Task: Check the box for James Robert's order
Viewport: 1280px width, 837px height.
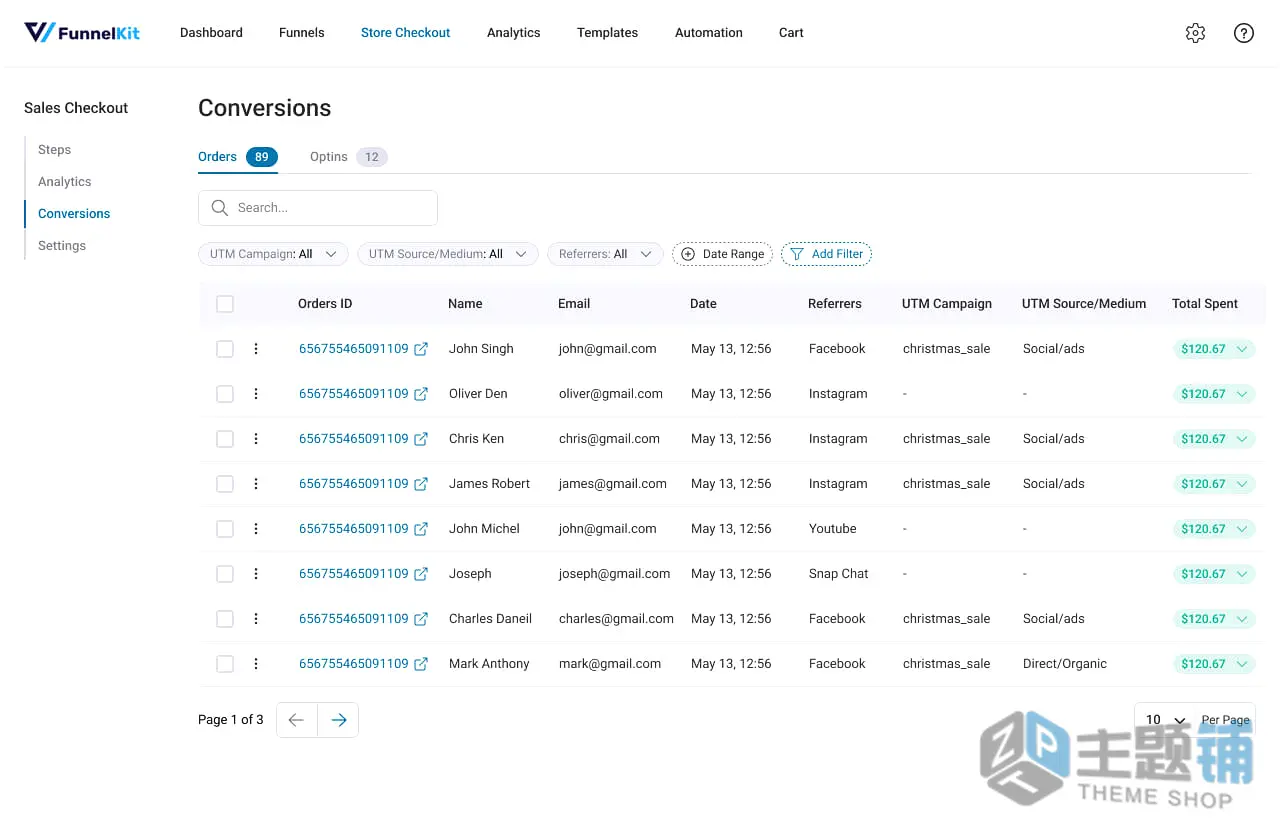Action: click(225, 484)
